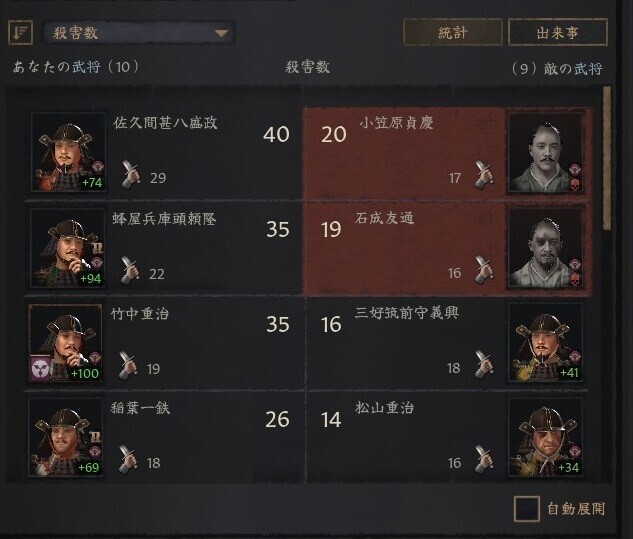Click the sword icon beside 松山重治
Screen dimensions: 633x539
pos(484,459)
